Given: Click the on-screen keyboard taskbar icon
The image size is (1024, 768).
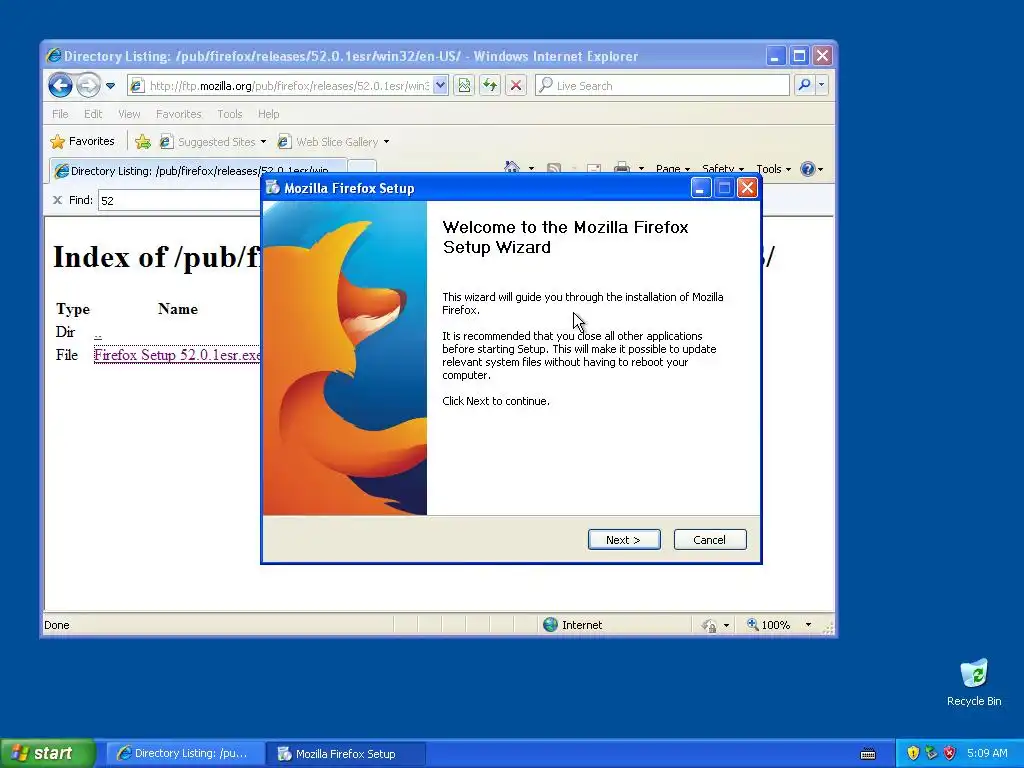Looking at the screenshot, I should tap(868, 754).
